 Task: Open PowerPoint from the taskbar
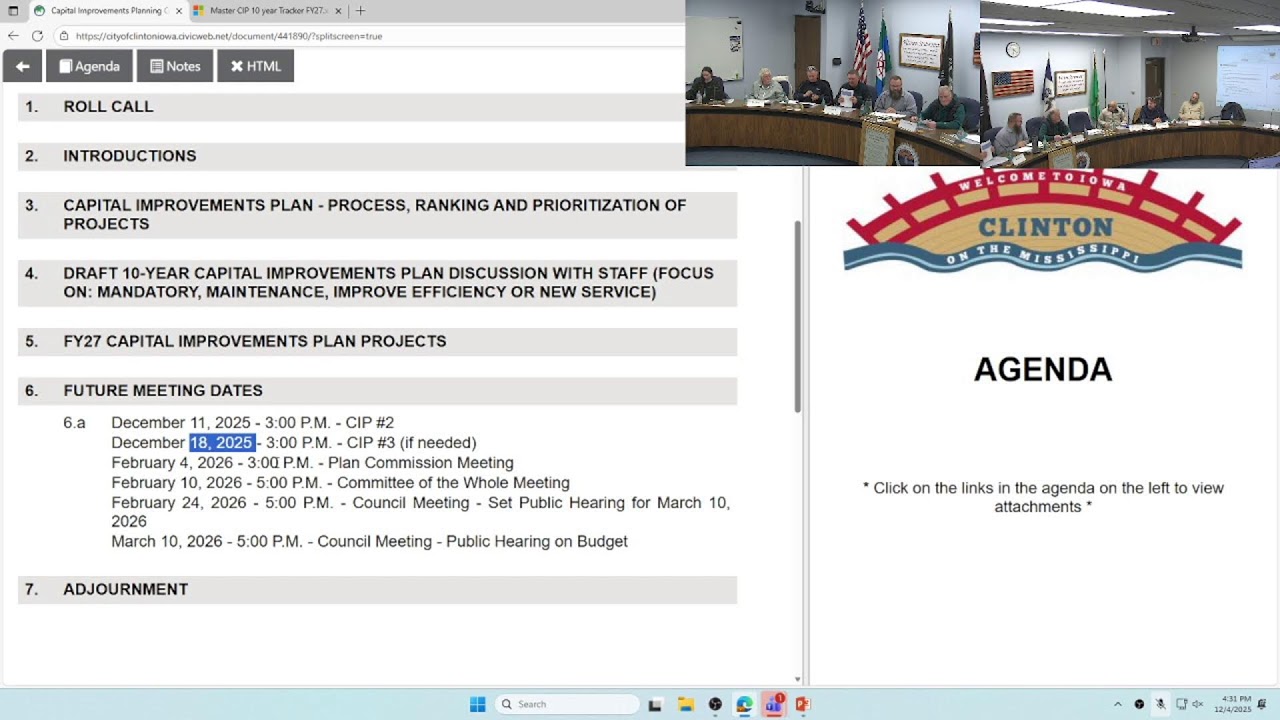pos(802,704)
